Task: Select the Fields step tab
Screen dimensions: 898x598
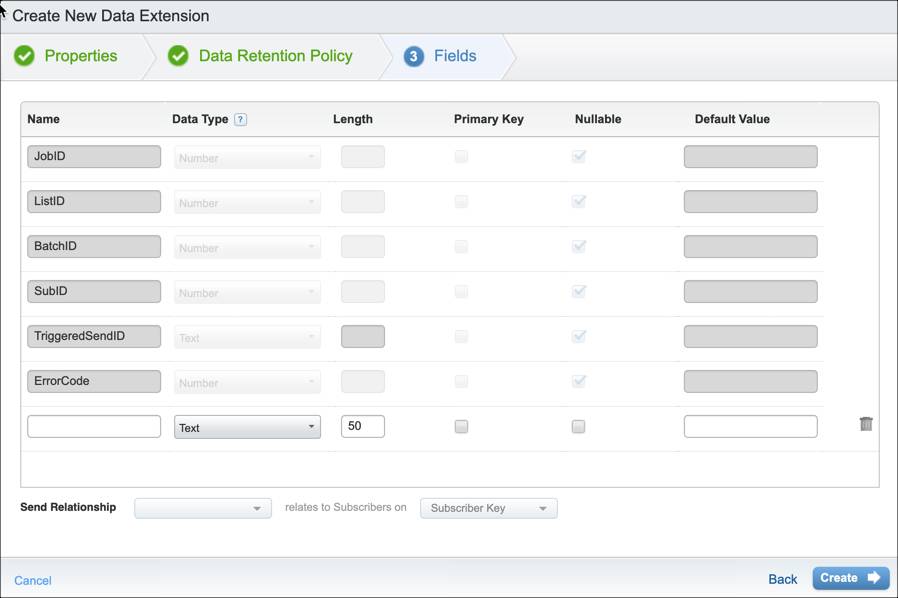Action: [454, 56]
